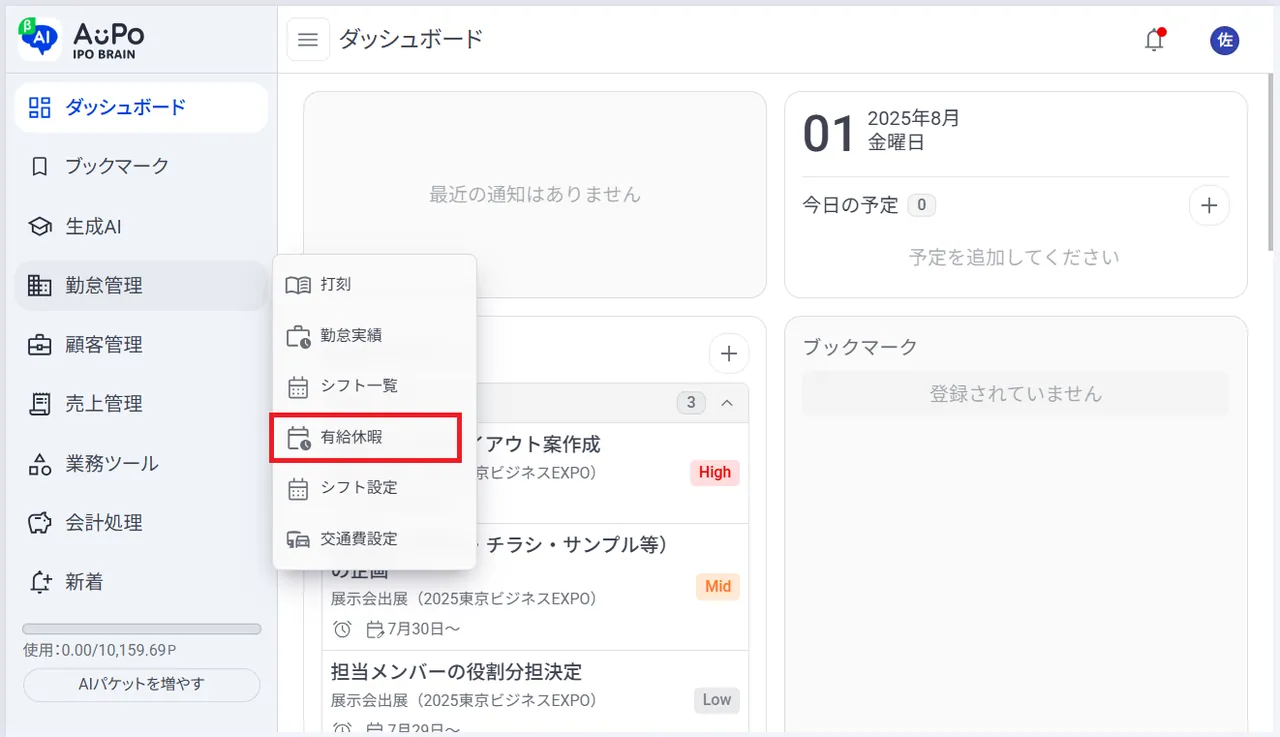Click the 業務ツール shapes icon
The height and width of the screenshot is (737, 1280).
tap(39, 464)
